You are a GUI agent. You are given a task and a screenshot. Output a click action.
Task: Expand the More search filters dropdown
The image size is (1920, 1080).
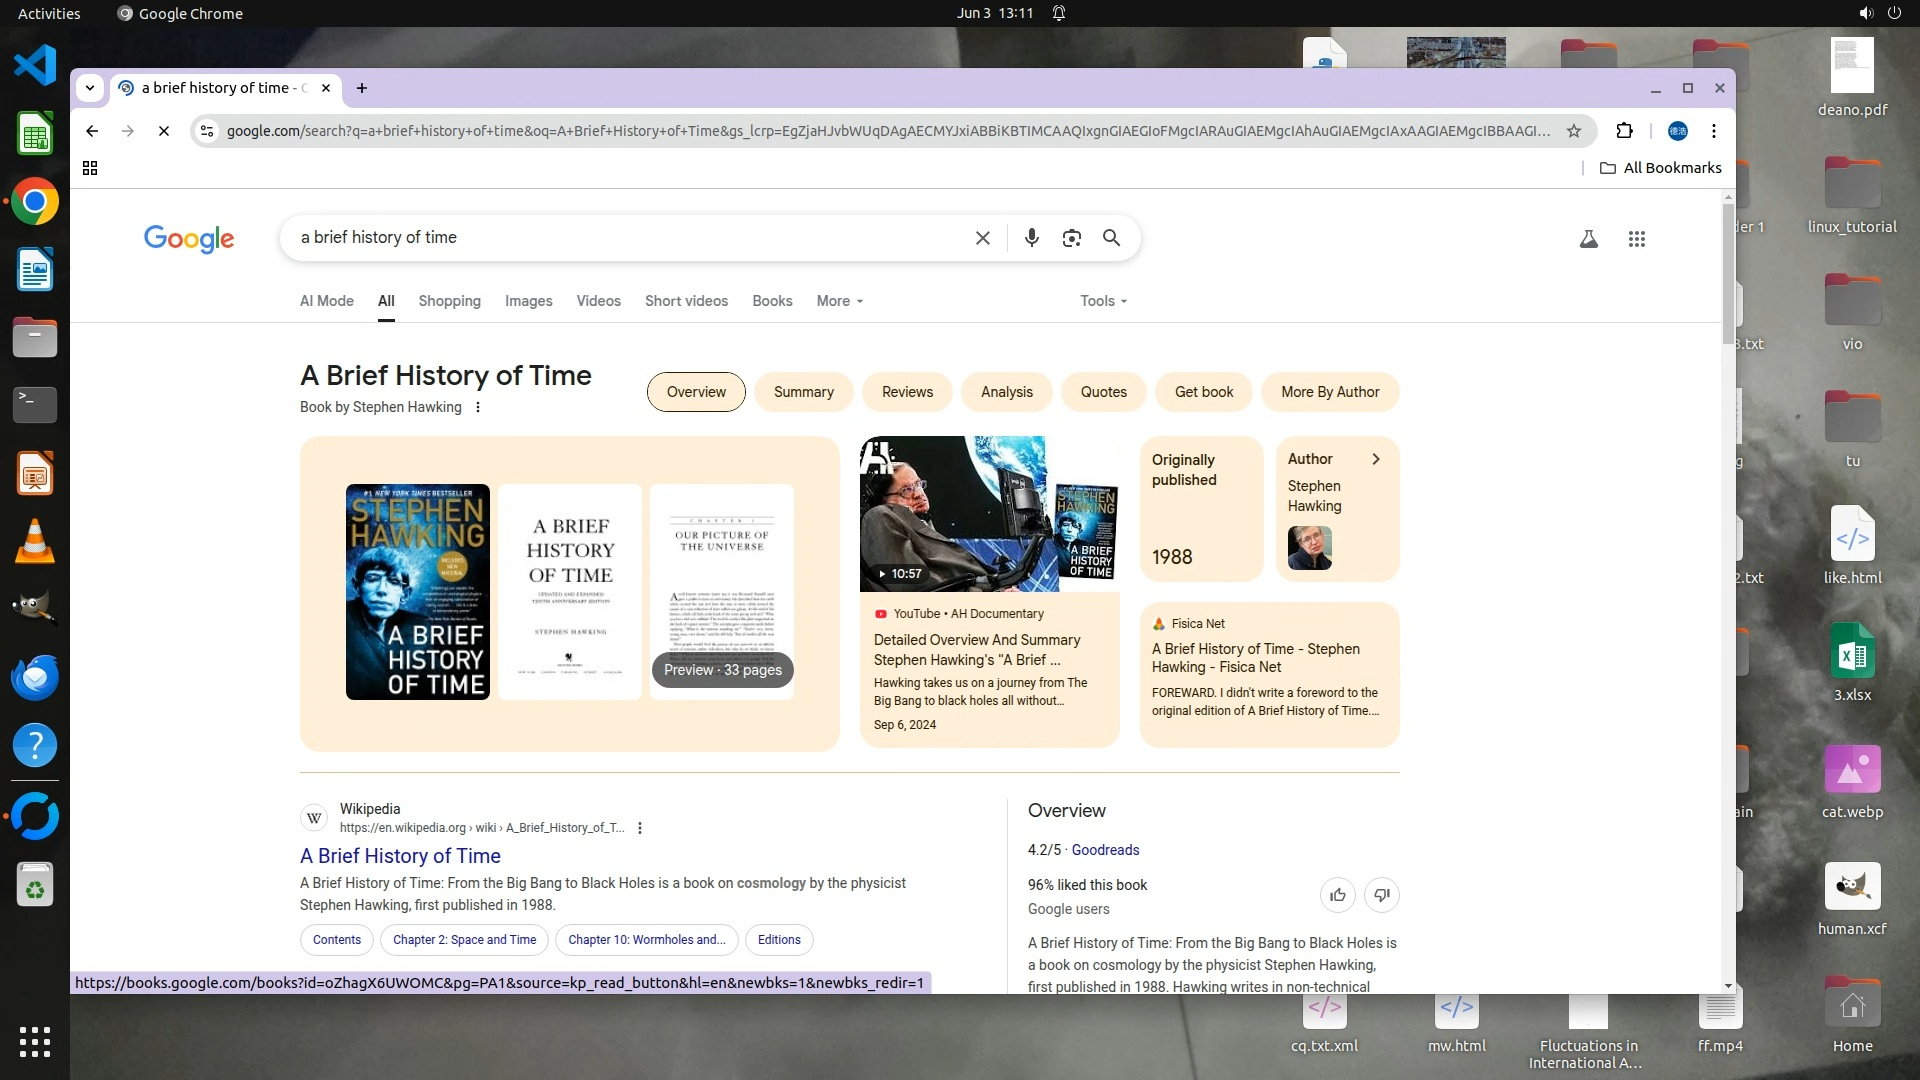(x=839, y=301)
